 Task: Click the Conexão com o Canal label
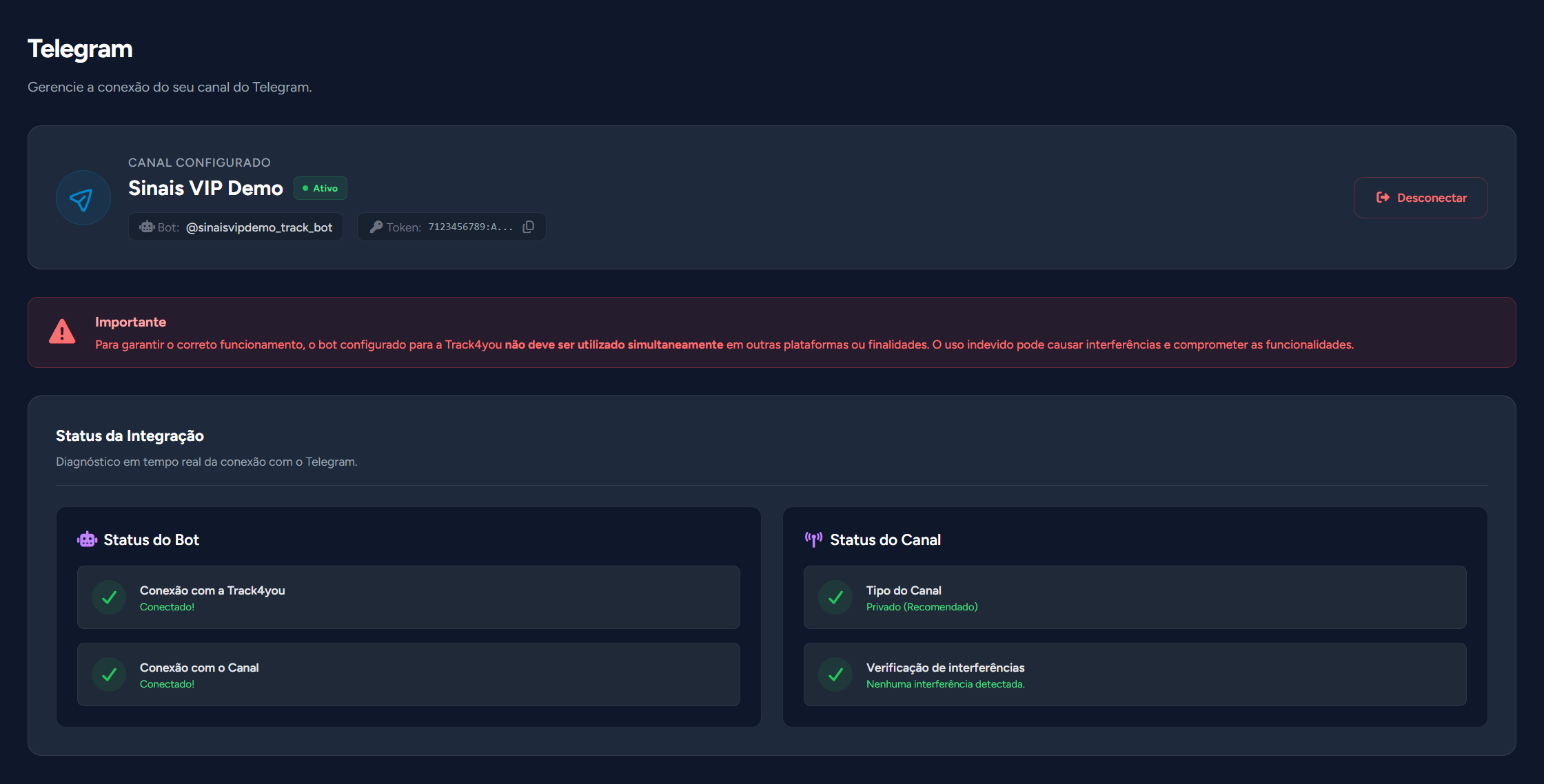(200, 667)
